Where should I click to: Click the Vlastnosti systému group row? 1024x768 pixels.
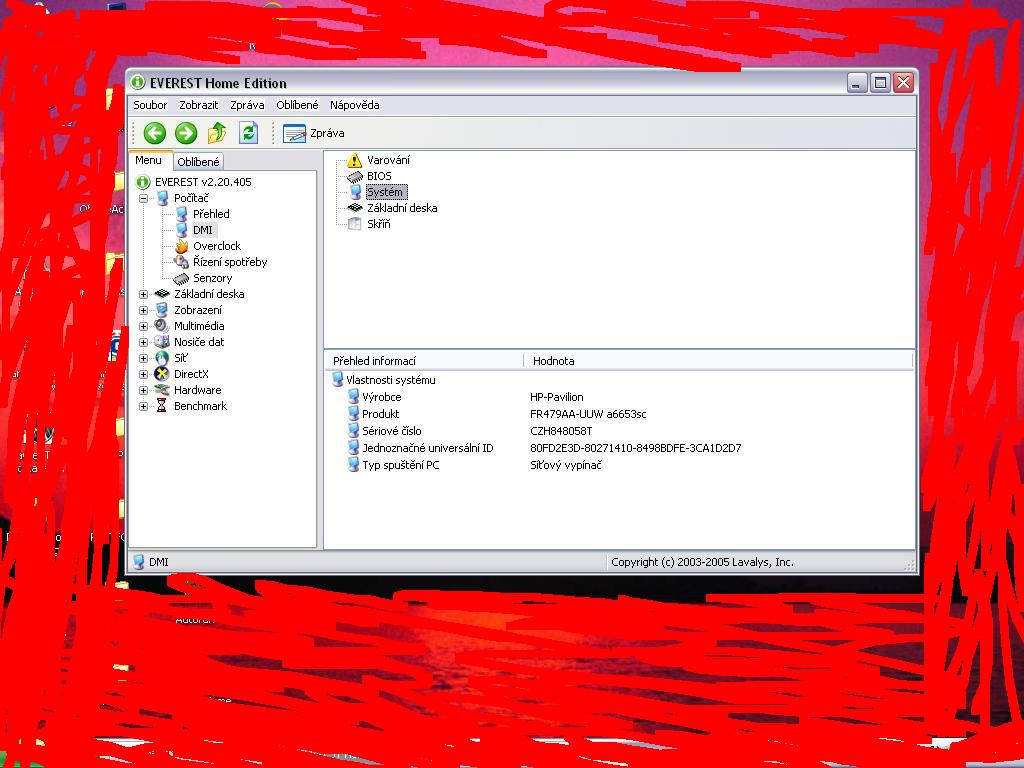point(391,380)
